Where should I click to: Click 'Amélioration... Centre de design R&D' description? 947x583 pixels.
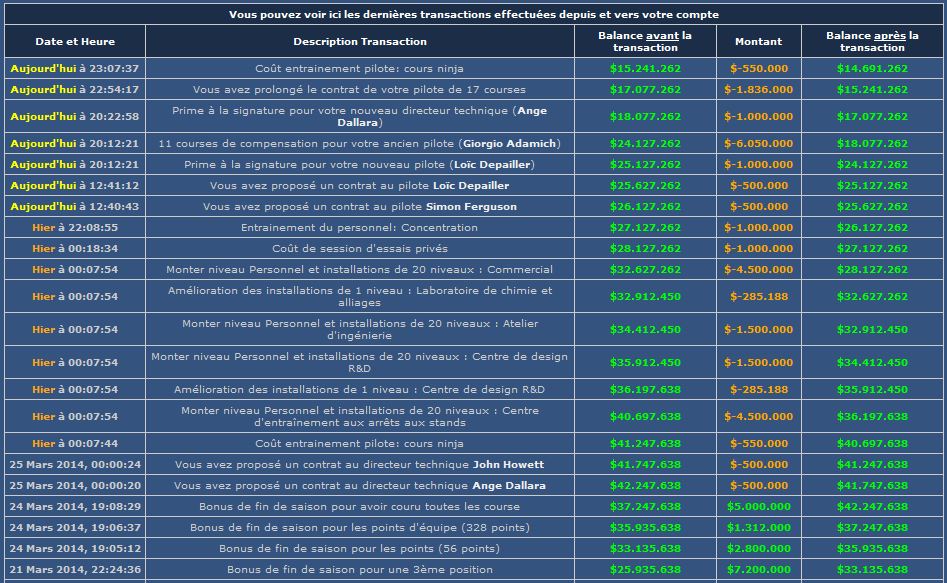tap(359, 390)
